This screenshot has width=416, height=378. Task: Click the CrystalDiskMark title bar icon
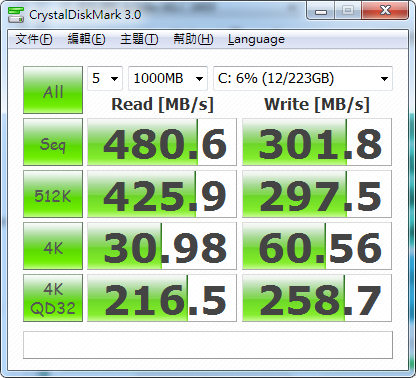[16, 14]
